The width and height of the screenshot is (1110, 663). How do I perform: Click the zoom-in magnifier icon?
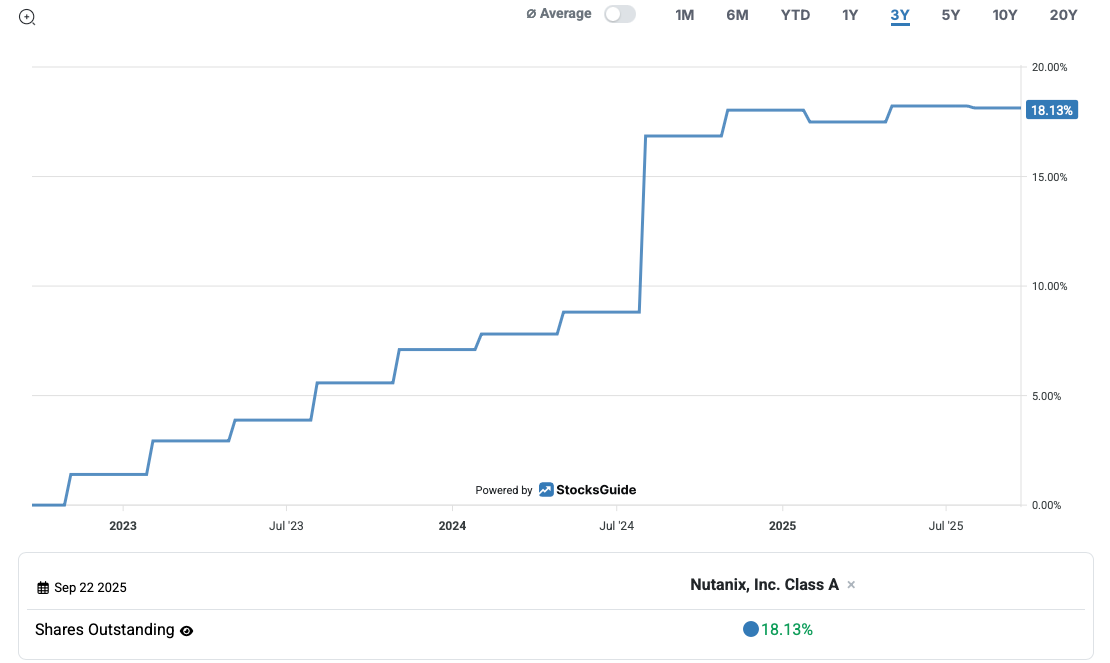pyautogui.click(x=27, y=17)
